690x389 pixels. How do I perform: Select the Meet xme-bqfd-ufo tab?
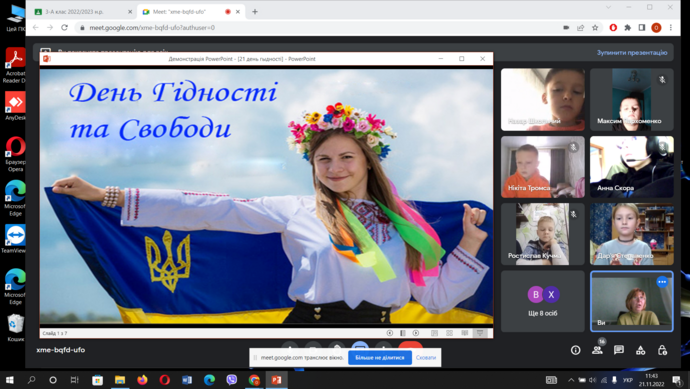[191, 12]
